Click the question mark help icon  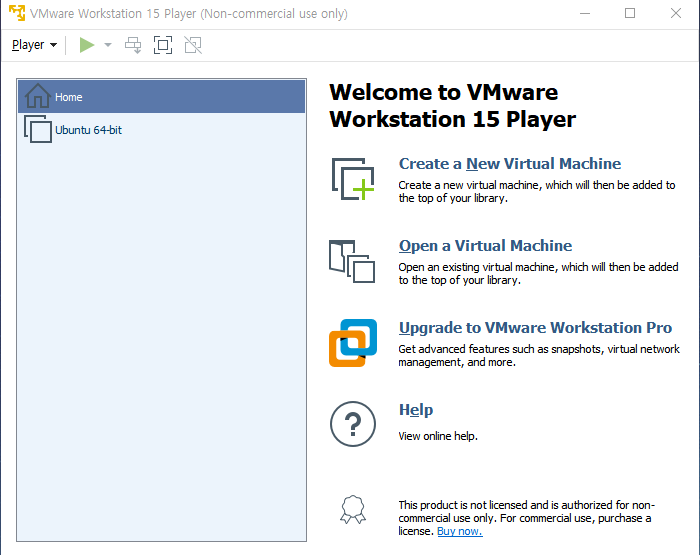point(353,424)
